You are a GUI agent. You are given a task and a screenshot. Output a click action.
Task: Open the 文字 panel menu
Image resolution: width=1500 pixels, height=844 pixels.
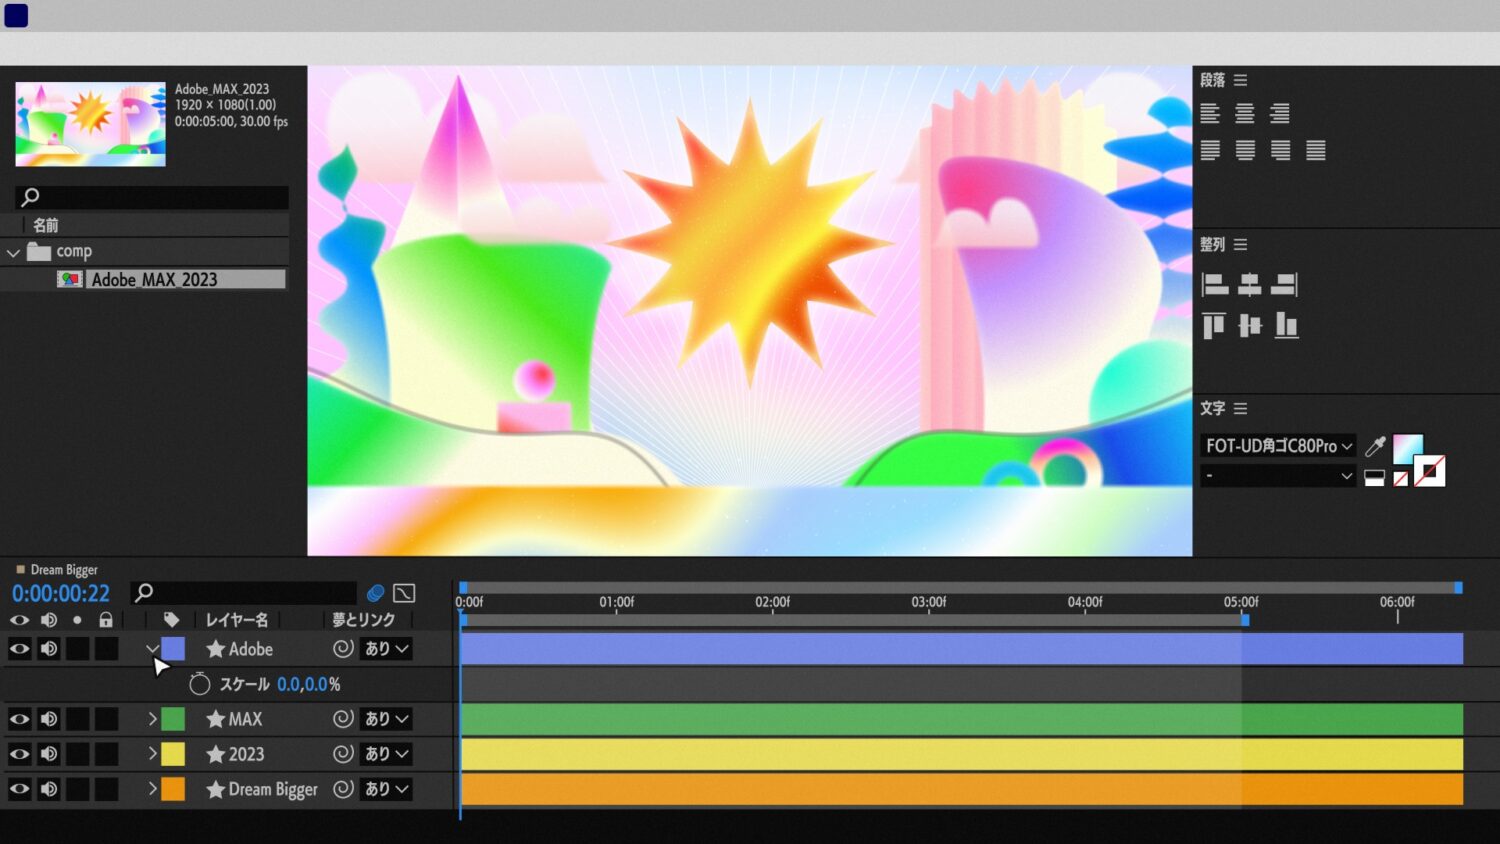[1241, 408]
